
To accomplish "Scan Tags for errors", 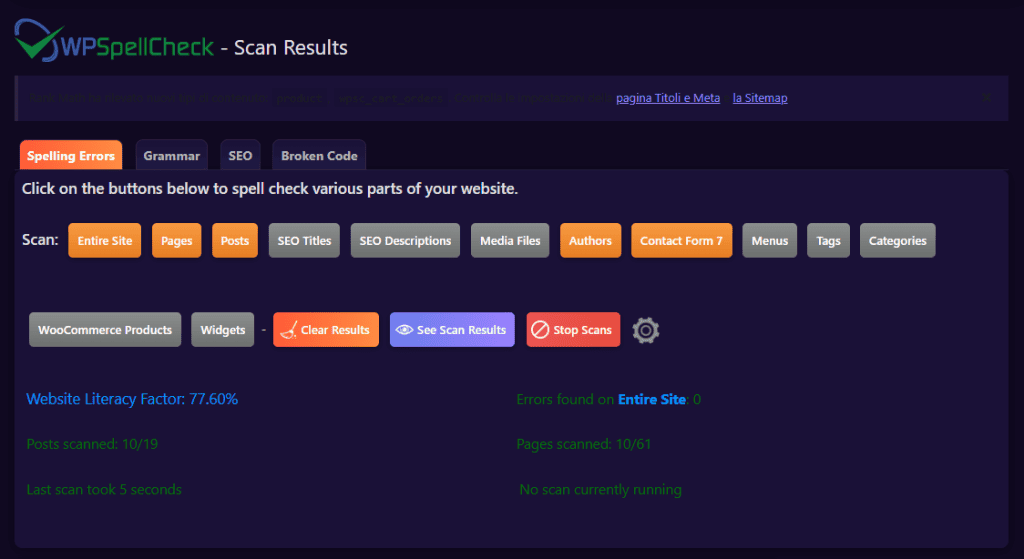I will (x=828, y=240).
